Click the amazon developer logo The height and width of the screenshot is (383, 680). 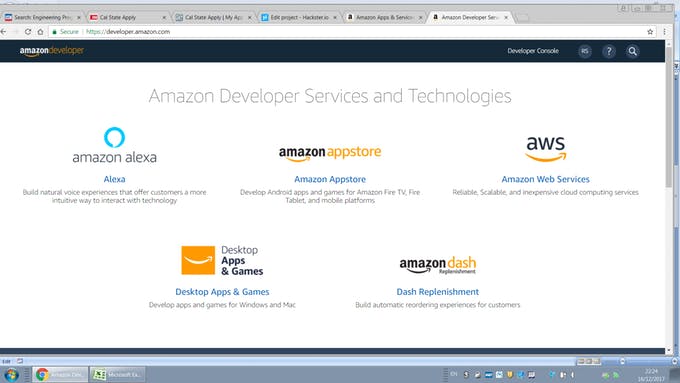[52, 51]
